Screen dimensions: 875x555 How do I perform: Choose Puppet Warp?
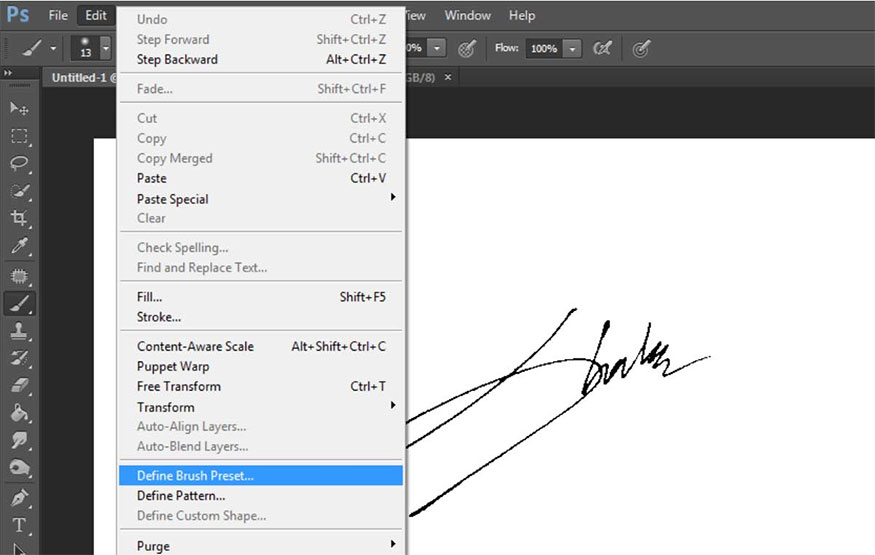tap(261, 366)
